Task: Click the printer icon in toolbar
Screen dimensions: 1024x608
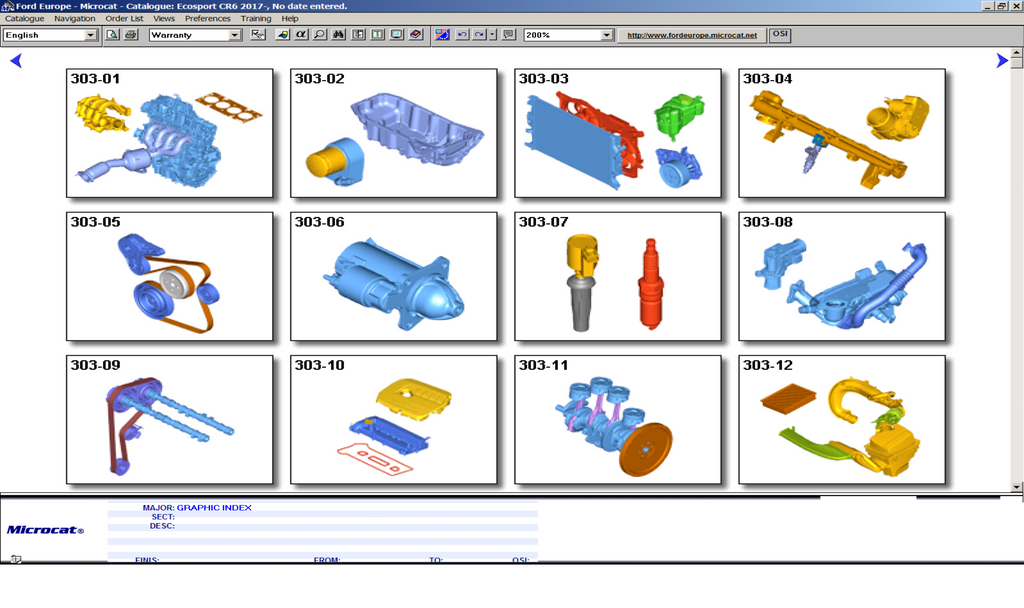Action: coord(131,35)
